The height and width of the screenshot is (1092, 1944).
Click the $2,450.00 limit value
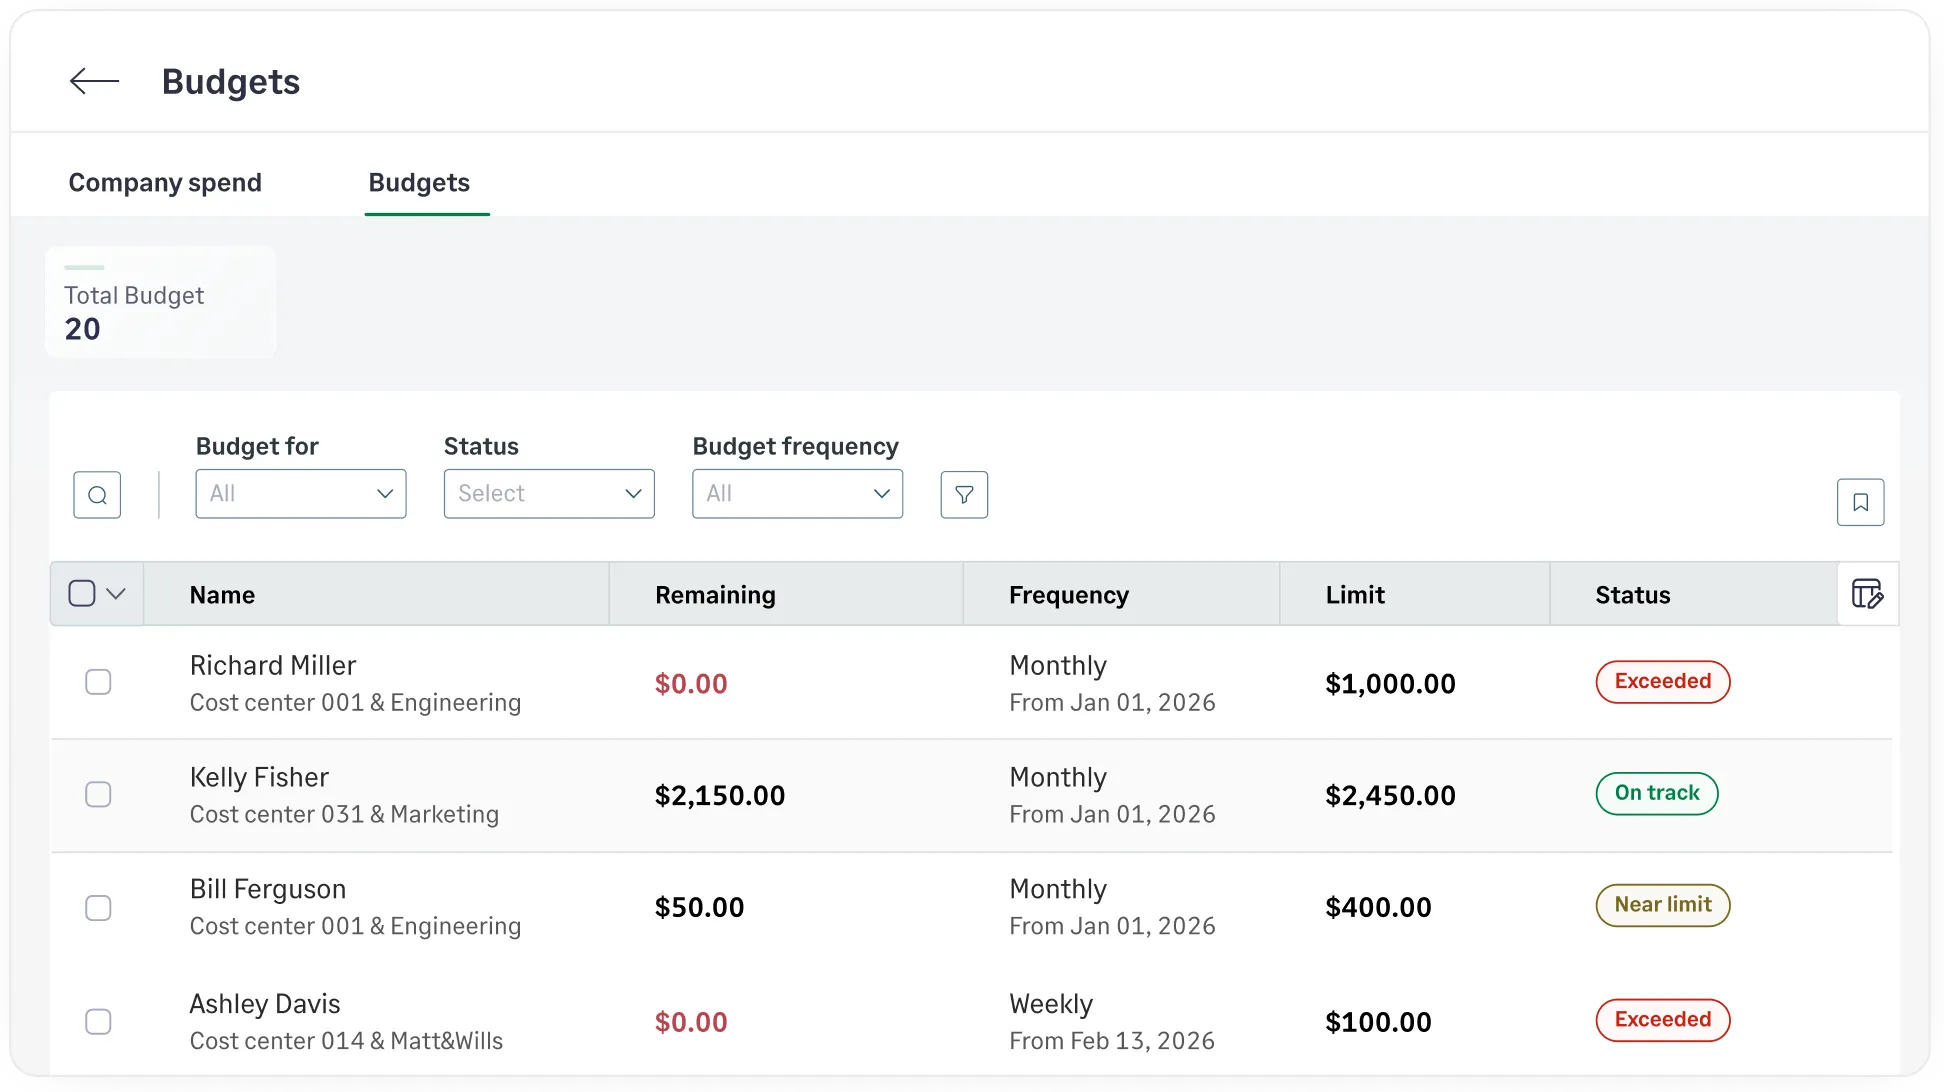(1390, 796)
